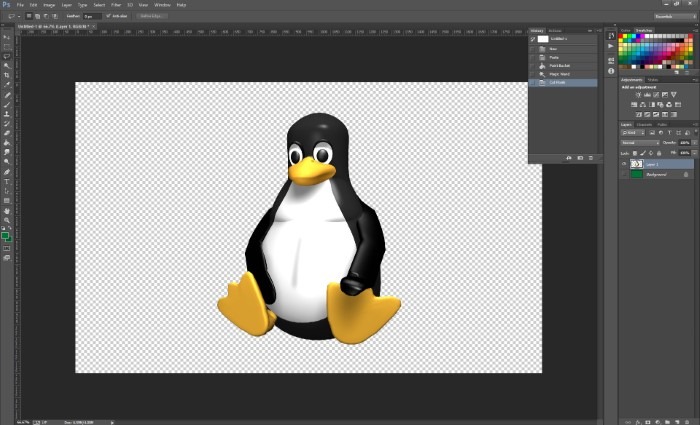This screenshot has width=700, height=425.
Task: Switch to the Channels tab
Action: [644, 125]
